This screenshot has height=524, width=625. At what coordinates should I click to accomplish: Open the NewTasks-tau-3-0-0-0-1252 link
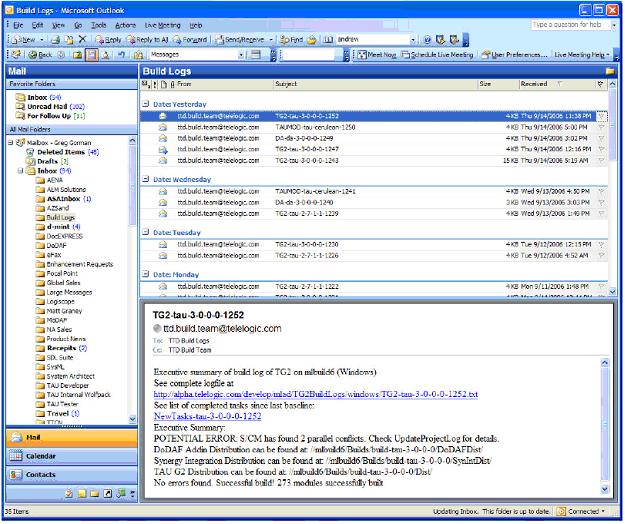pyautogui.click(x=207, y=416)
